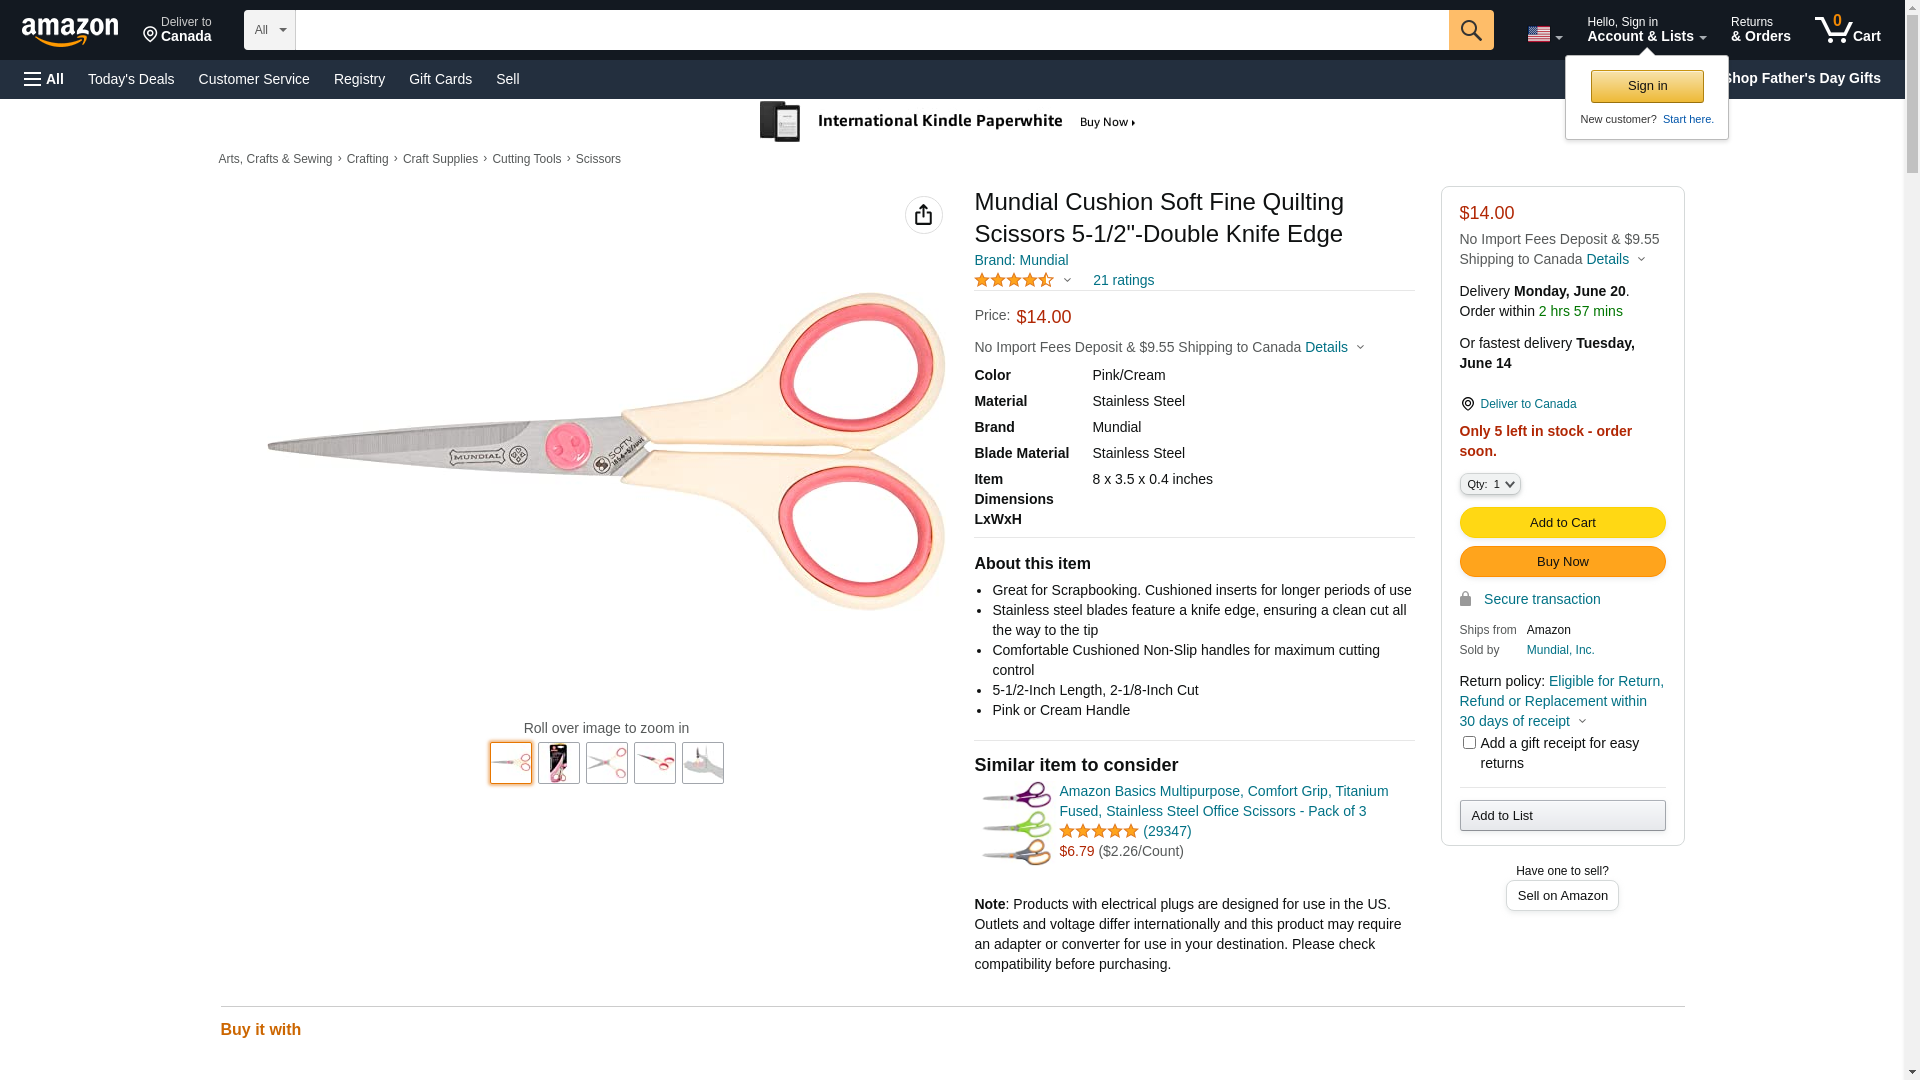Open the shopping cart icon
This screenshot has width=1920, height=1080.
(x=1847, y=30)
